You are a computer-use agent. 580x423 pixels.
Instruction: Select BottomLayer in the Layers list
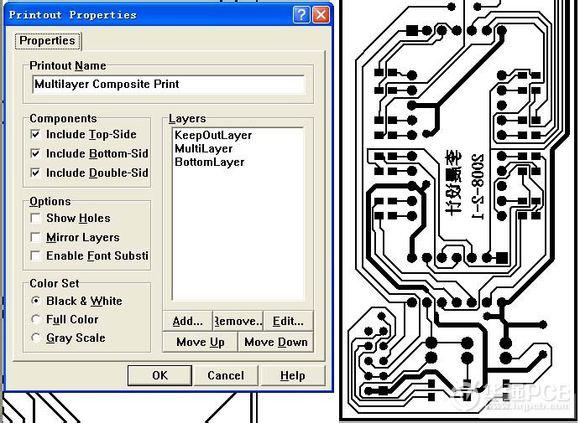click(x=209, y=162)
